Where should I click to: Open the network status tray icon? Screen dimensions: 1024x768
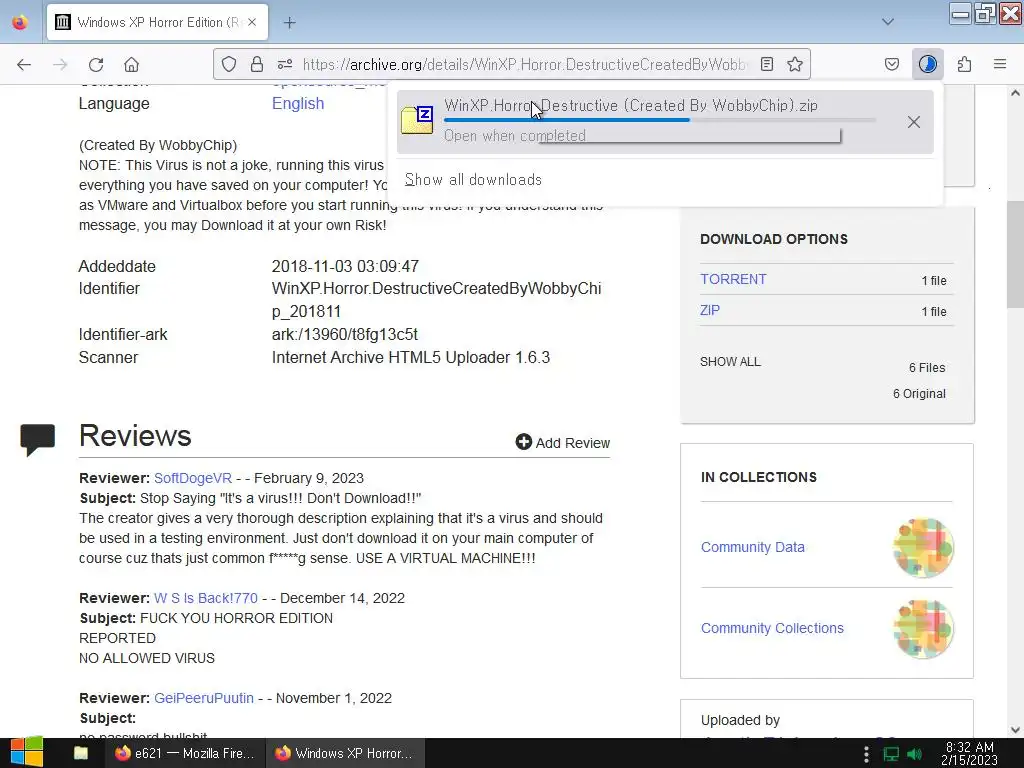891,754
